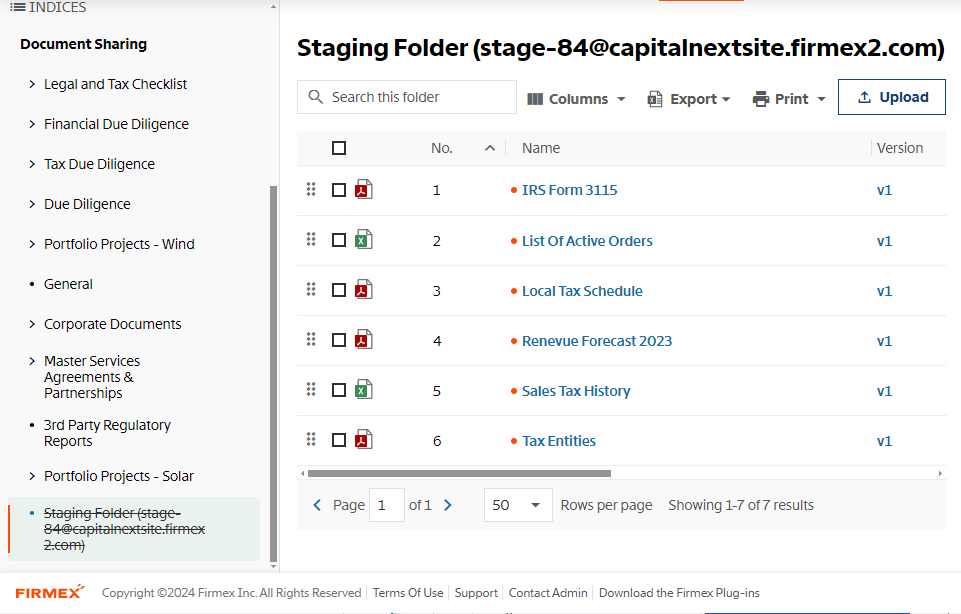Click drag handle of Renevue Forecast 2023 row
961x614 pixels.
[x=311, y=339]
